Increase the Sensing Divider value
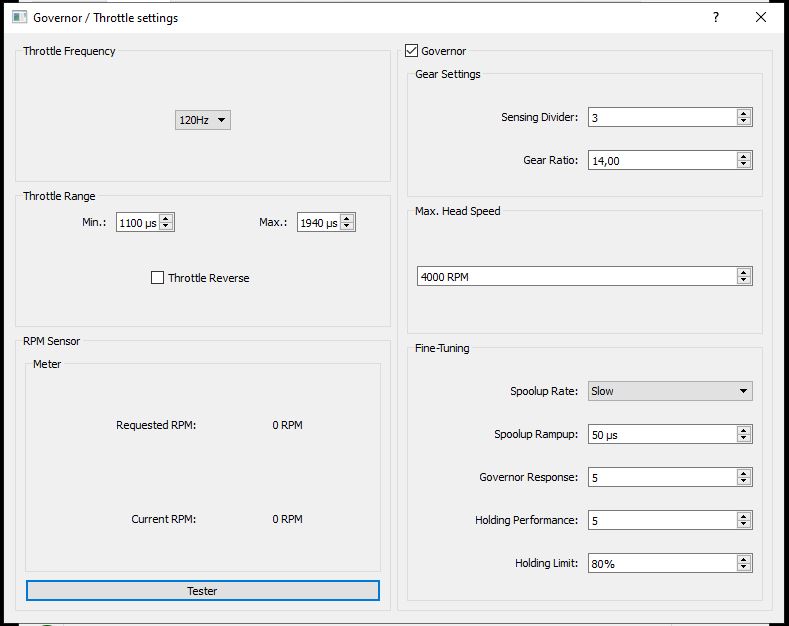The height and width of the screenshot is (626, 789). click(743, 113)
